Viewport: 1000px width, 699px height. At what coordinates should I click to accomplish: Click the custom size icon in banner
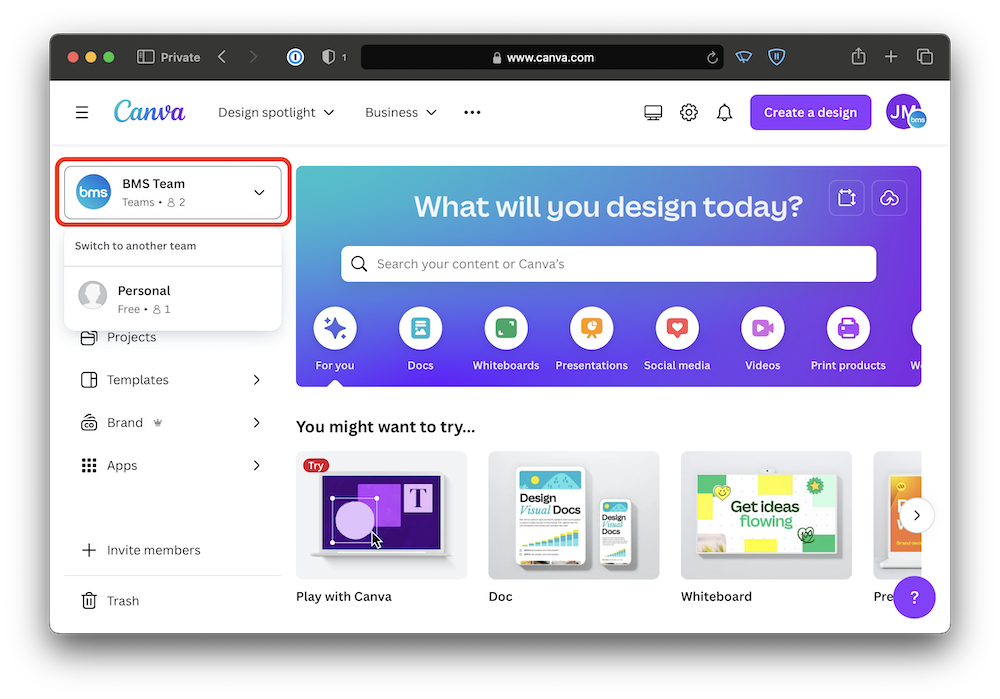coord(847,198)
